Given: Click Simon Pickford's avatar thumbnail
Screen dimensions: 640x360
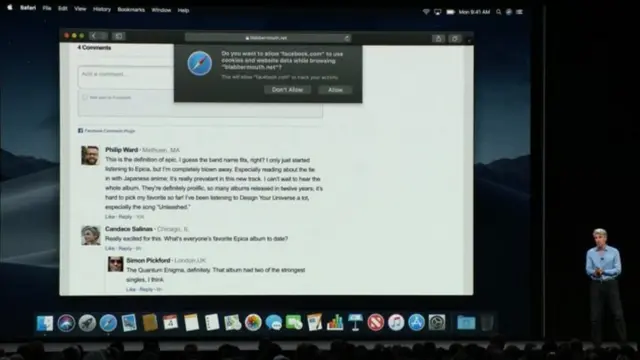Looking at the screenshot, I should (116, 264).
